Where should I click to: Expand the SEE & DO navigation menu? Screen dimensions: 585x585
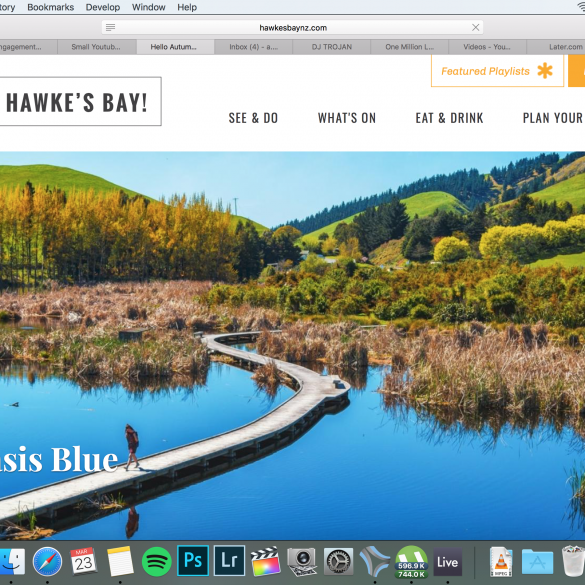[253, 118]
